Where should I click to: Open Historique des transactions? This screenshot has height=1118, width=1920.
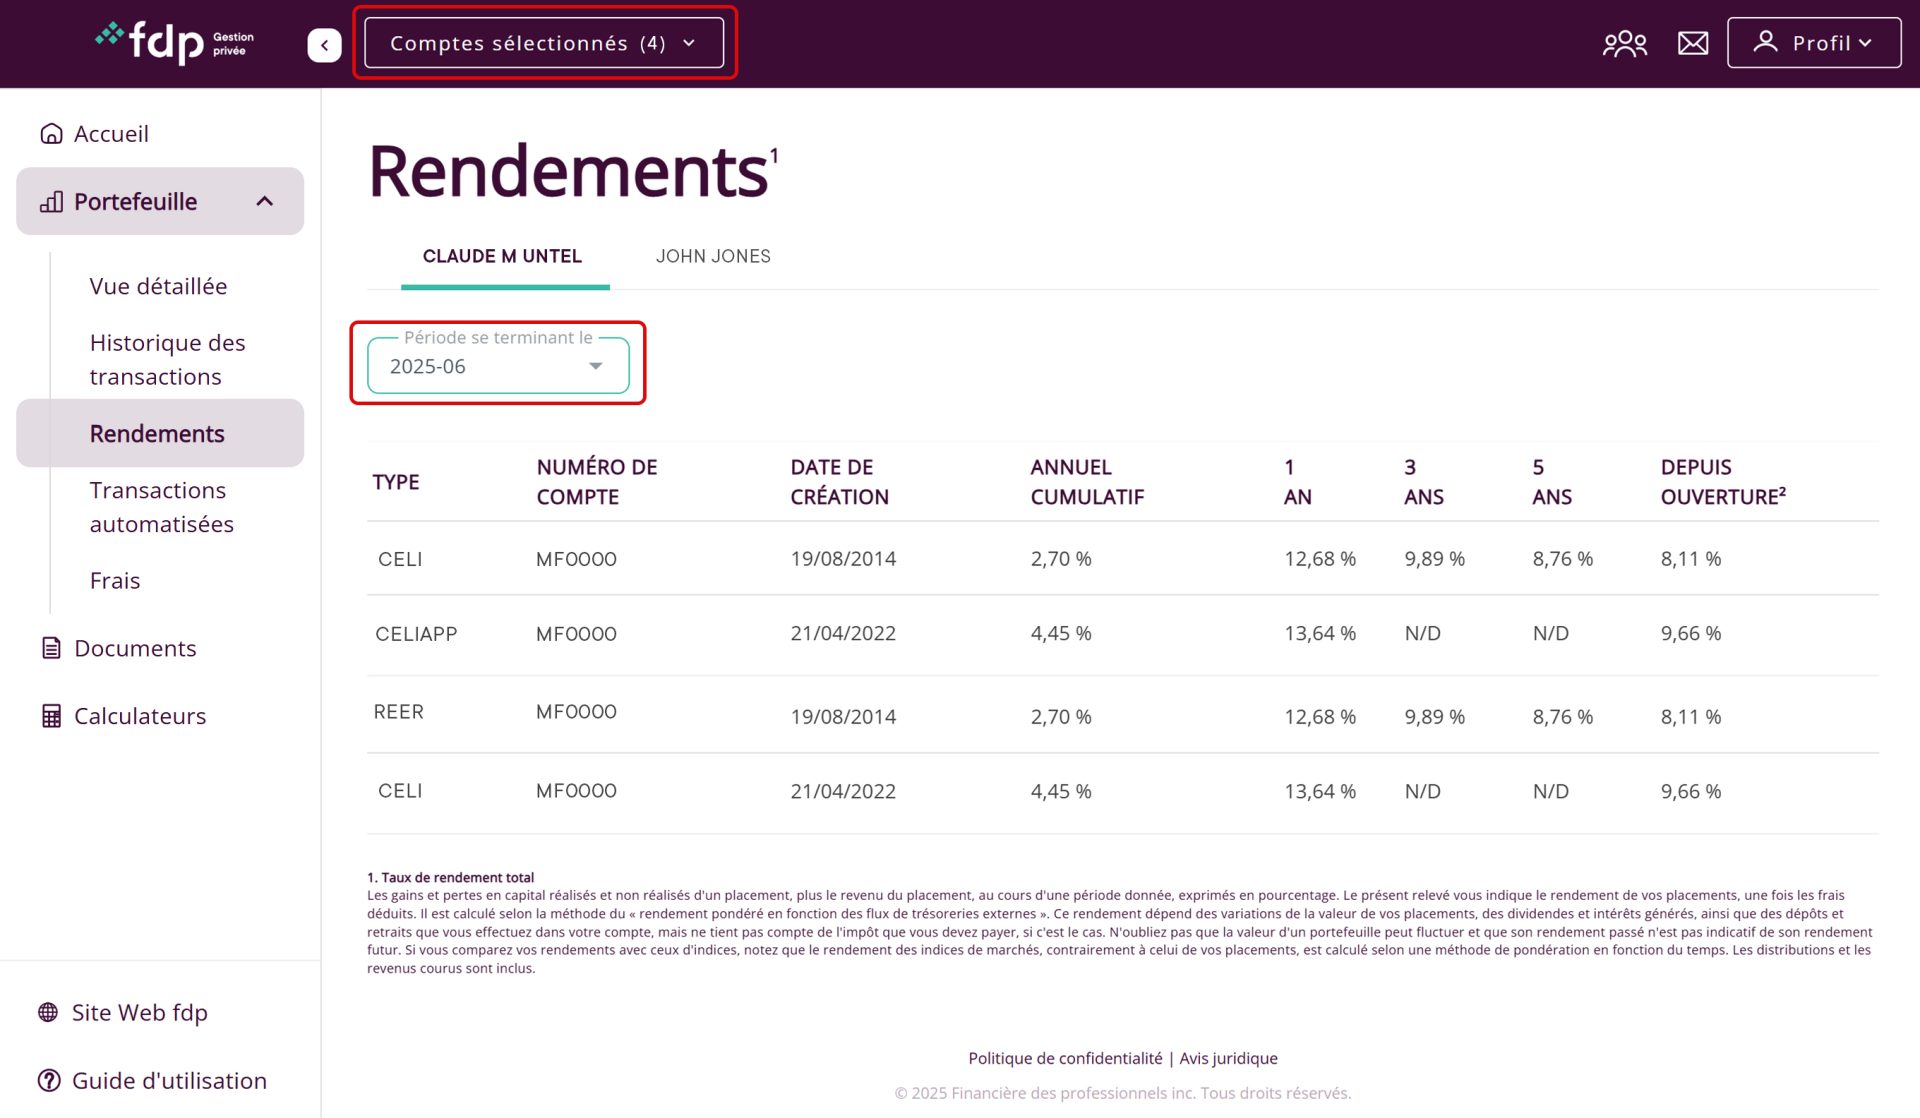click(x=167, y=359)
